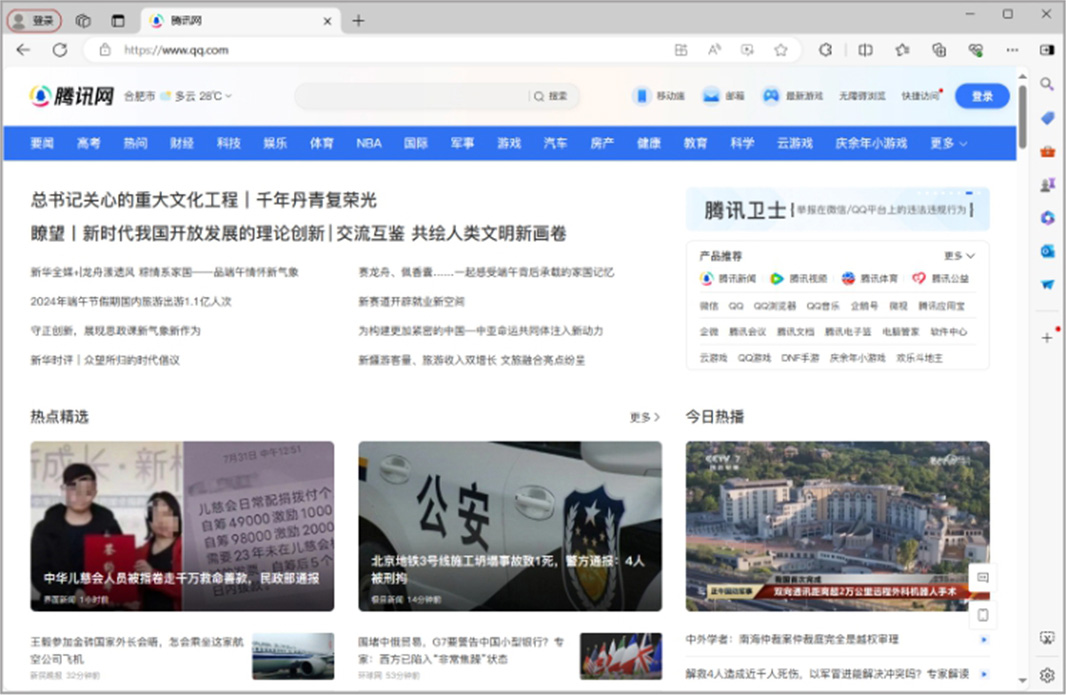Click the add-to-sidebar plus icon

[x=1047, y=338]
